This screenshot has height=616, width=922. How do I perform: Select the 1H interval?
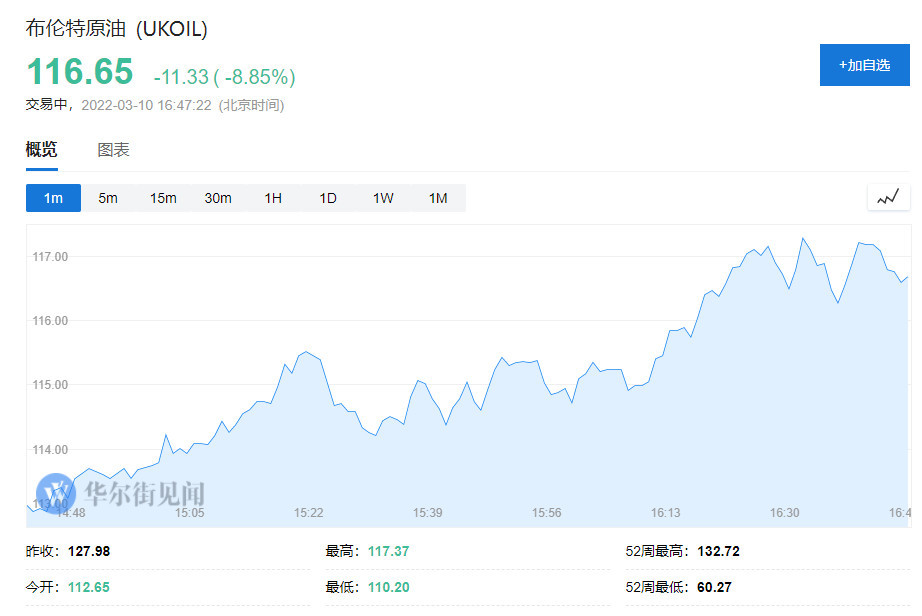click(273, 198)
